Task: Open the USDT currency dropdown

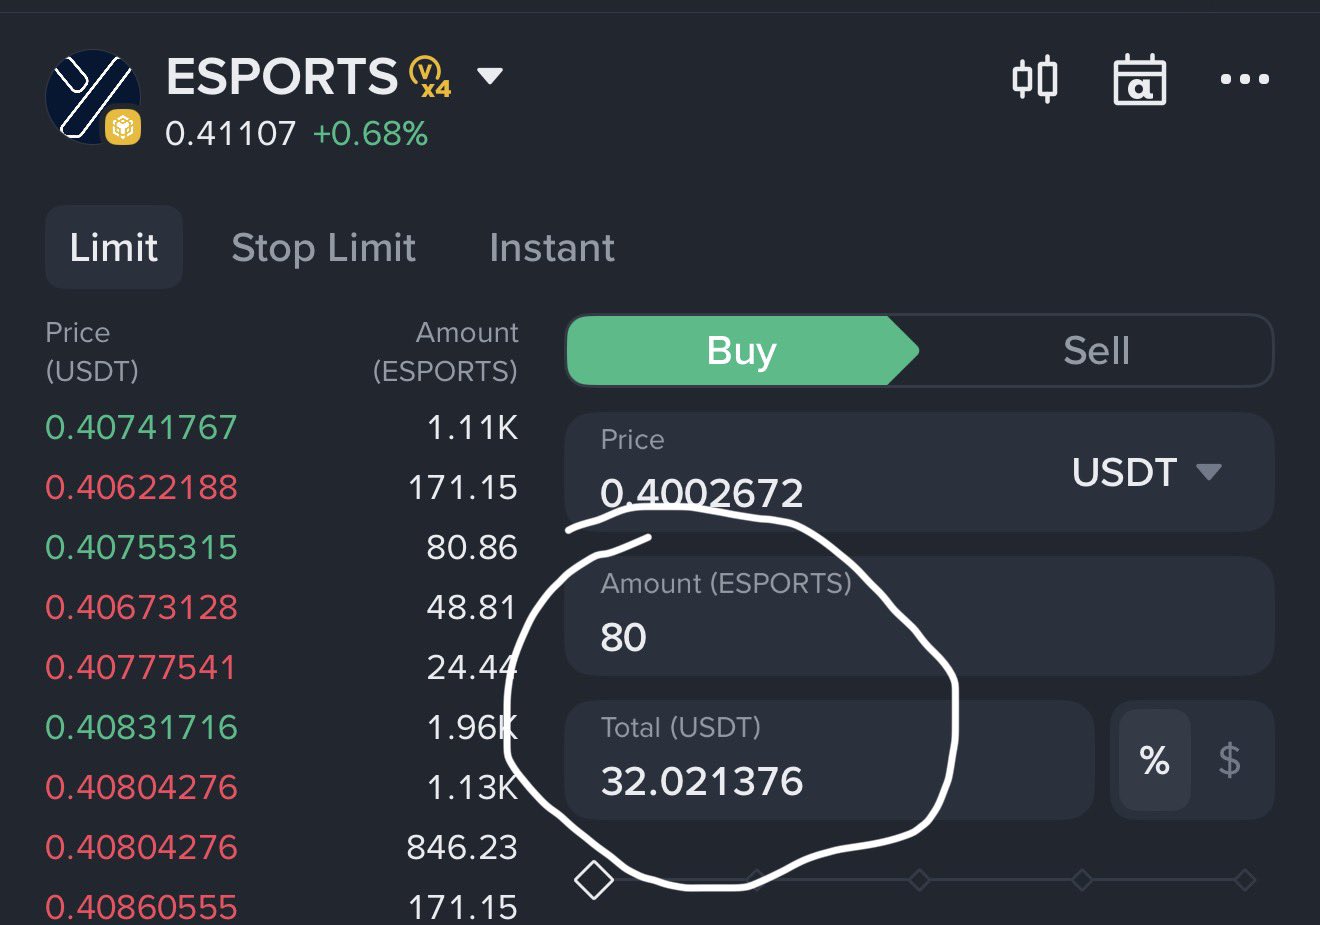Action: tap(1146, 472)
